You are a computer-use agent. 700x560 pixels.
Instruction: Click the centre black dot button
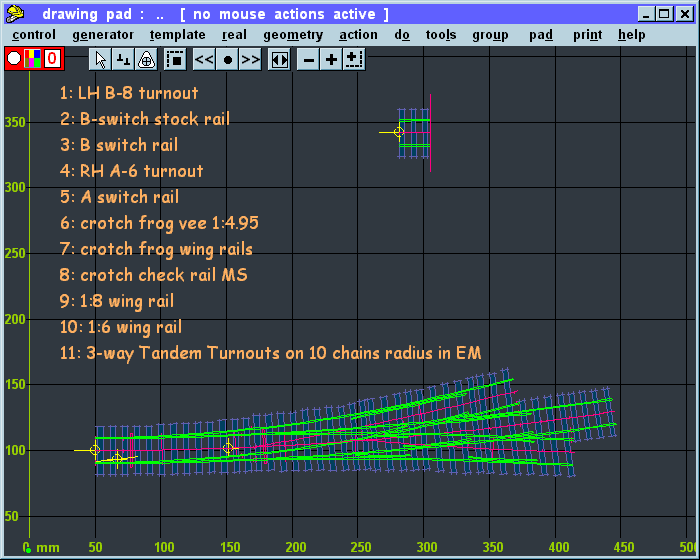[x=227, y=59]
